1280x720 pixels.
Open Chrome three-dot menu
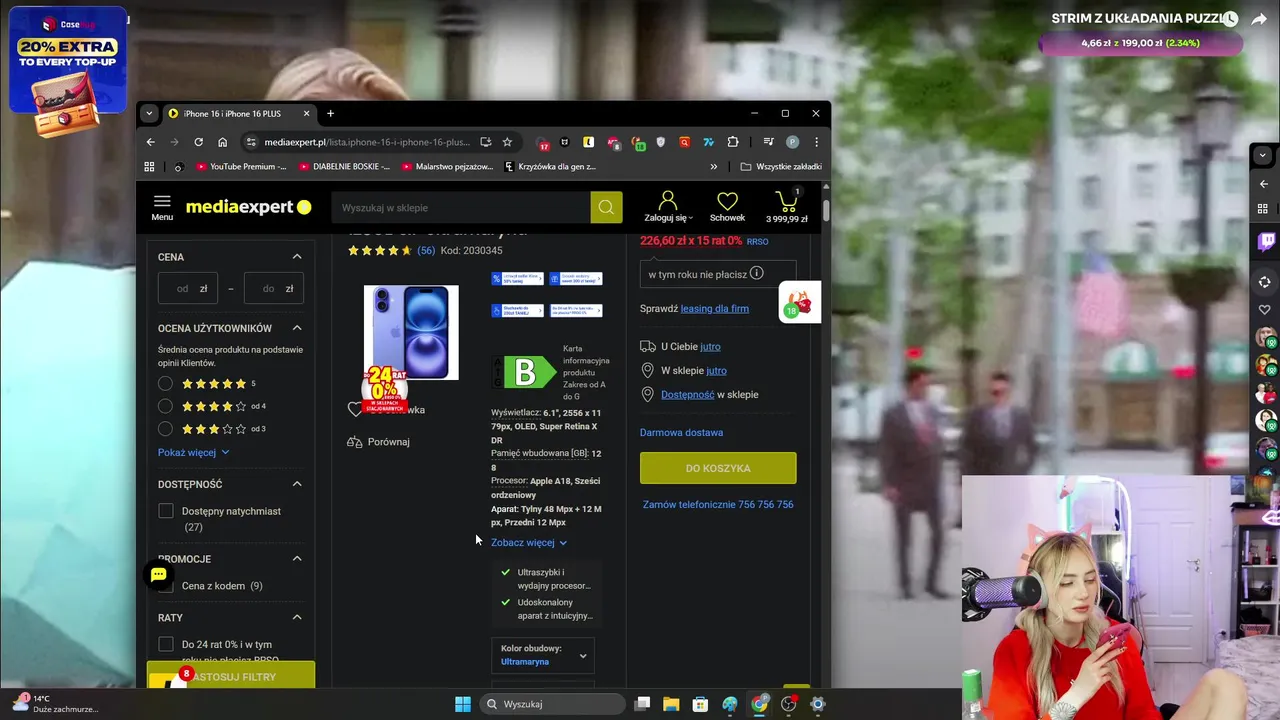point(816,142)
